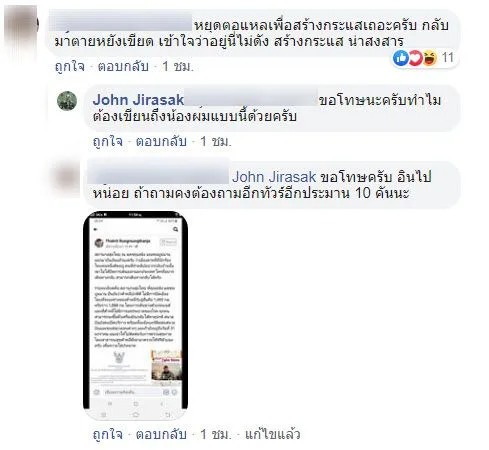Open John Jirasak's profile picture
489x450 pixels.
[67, 101]
